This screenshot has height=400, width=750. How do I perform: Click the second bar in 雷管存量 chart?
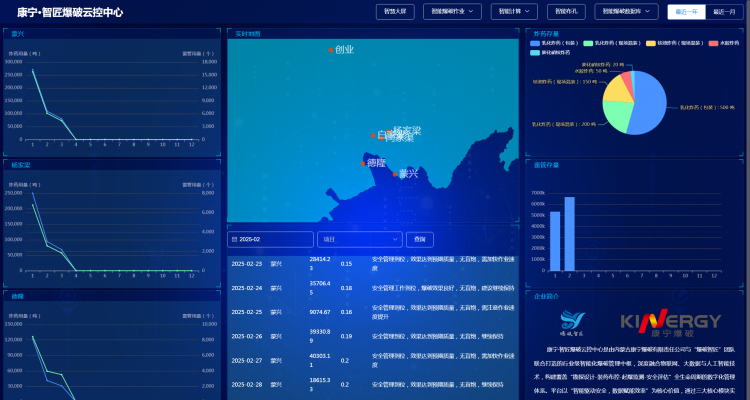point(570,233)
